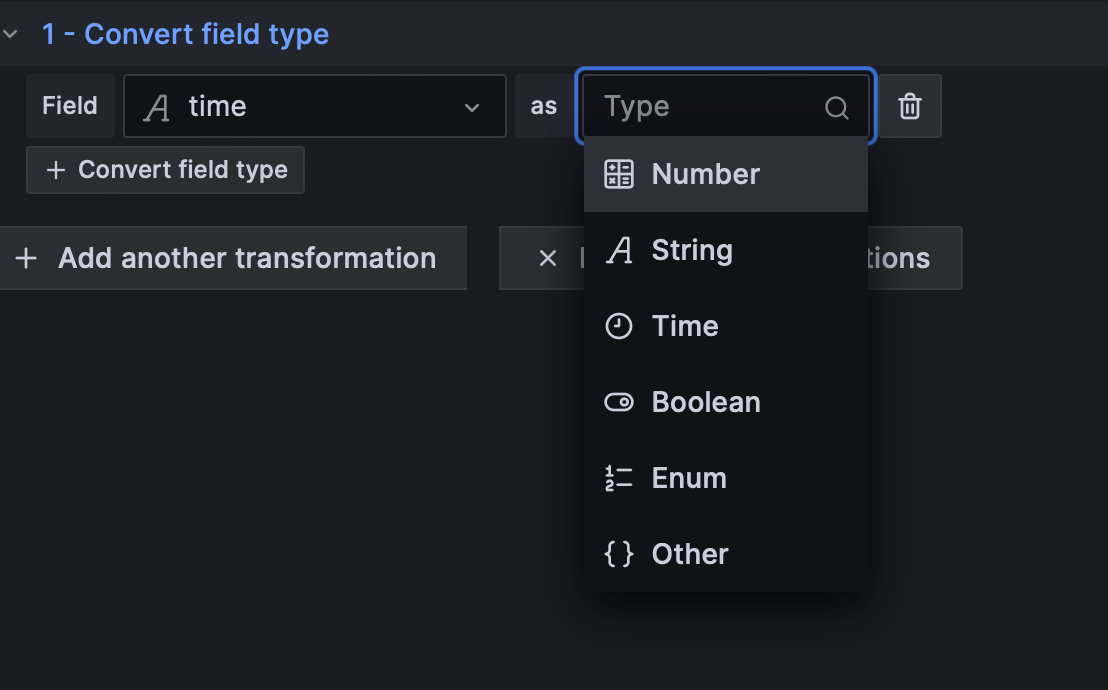
Task: Click the toggle icon beside Boolean
Action: 619,402
